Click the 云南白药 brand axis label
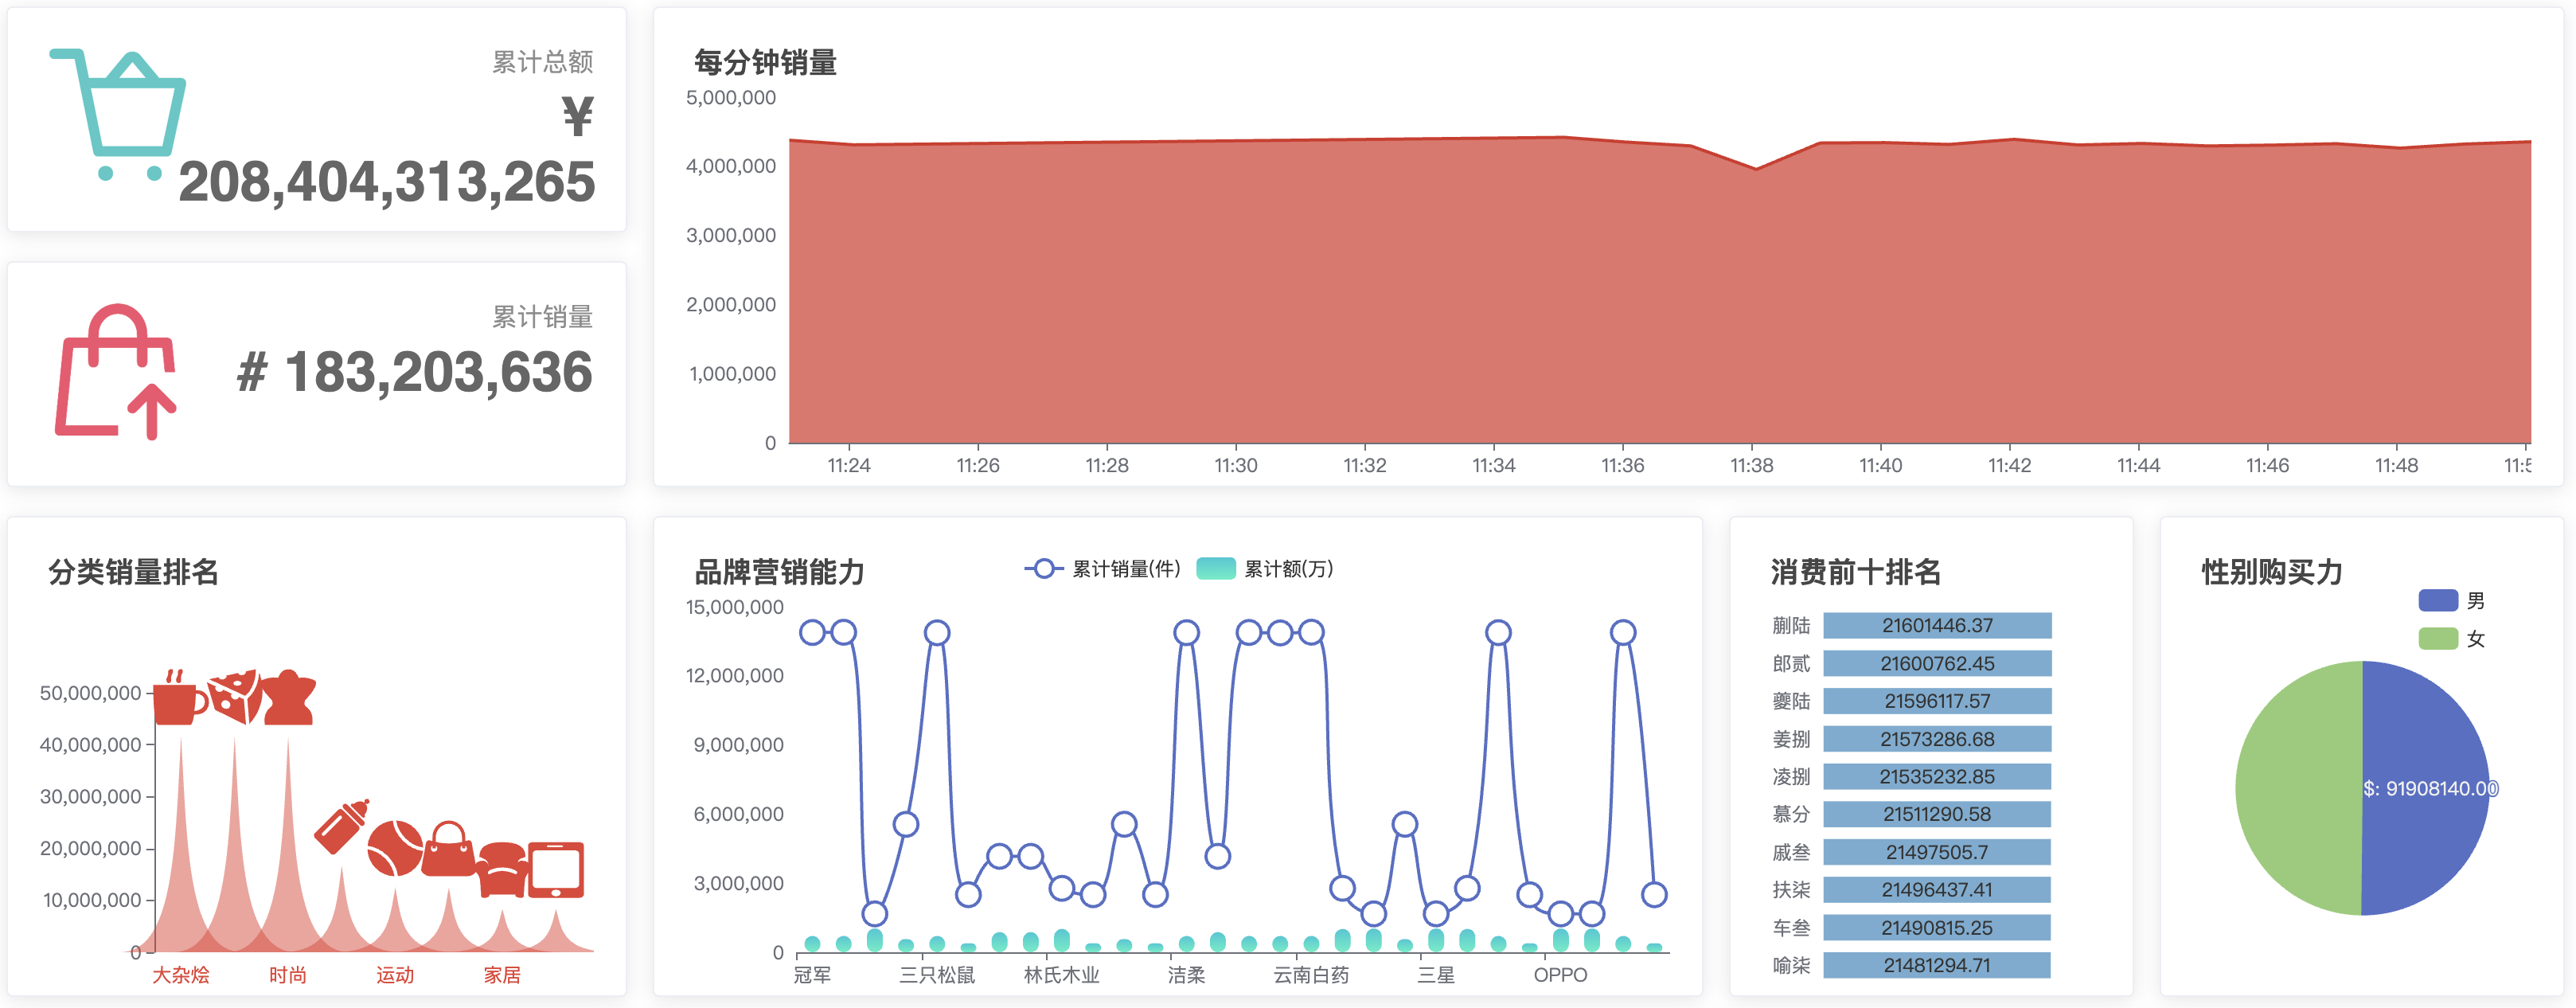The image size is (2576, 1008). click(1311, 975)
